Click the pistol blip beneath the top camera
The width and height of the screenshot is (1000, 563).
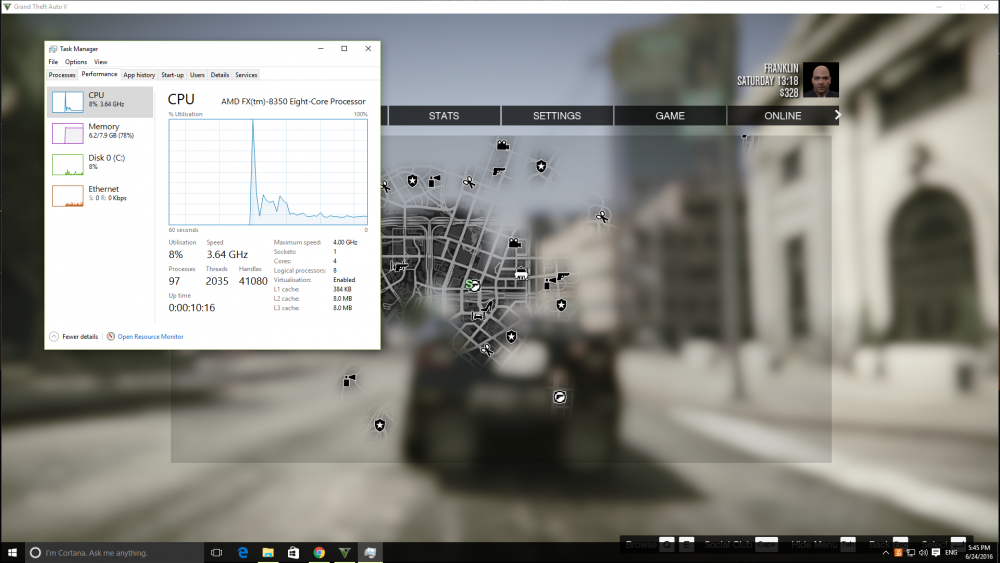499,171
